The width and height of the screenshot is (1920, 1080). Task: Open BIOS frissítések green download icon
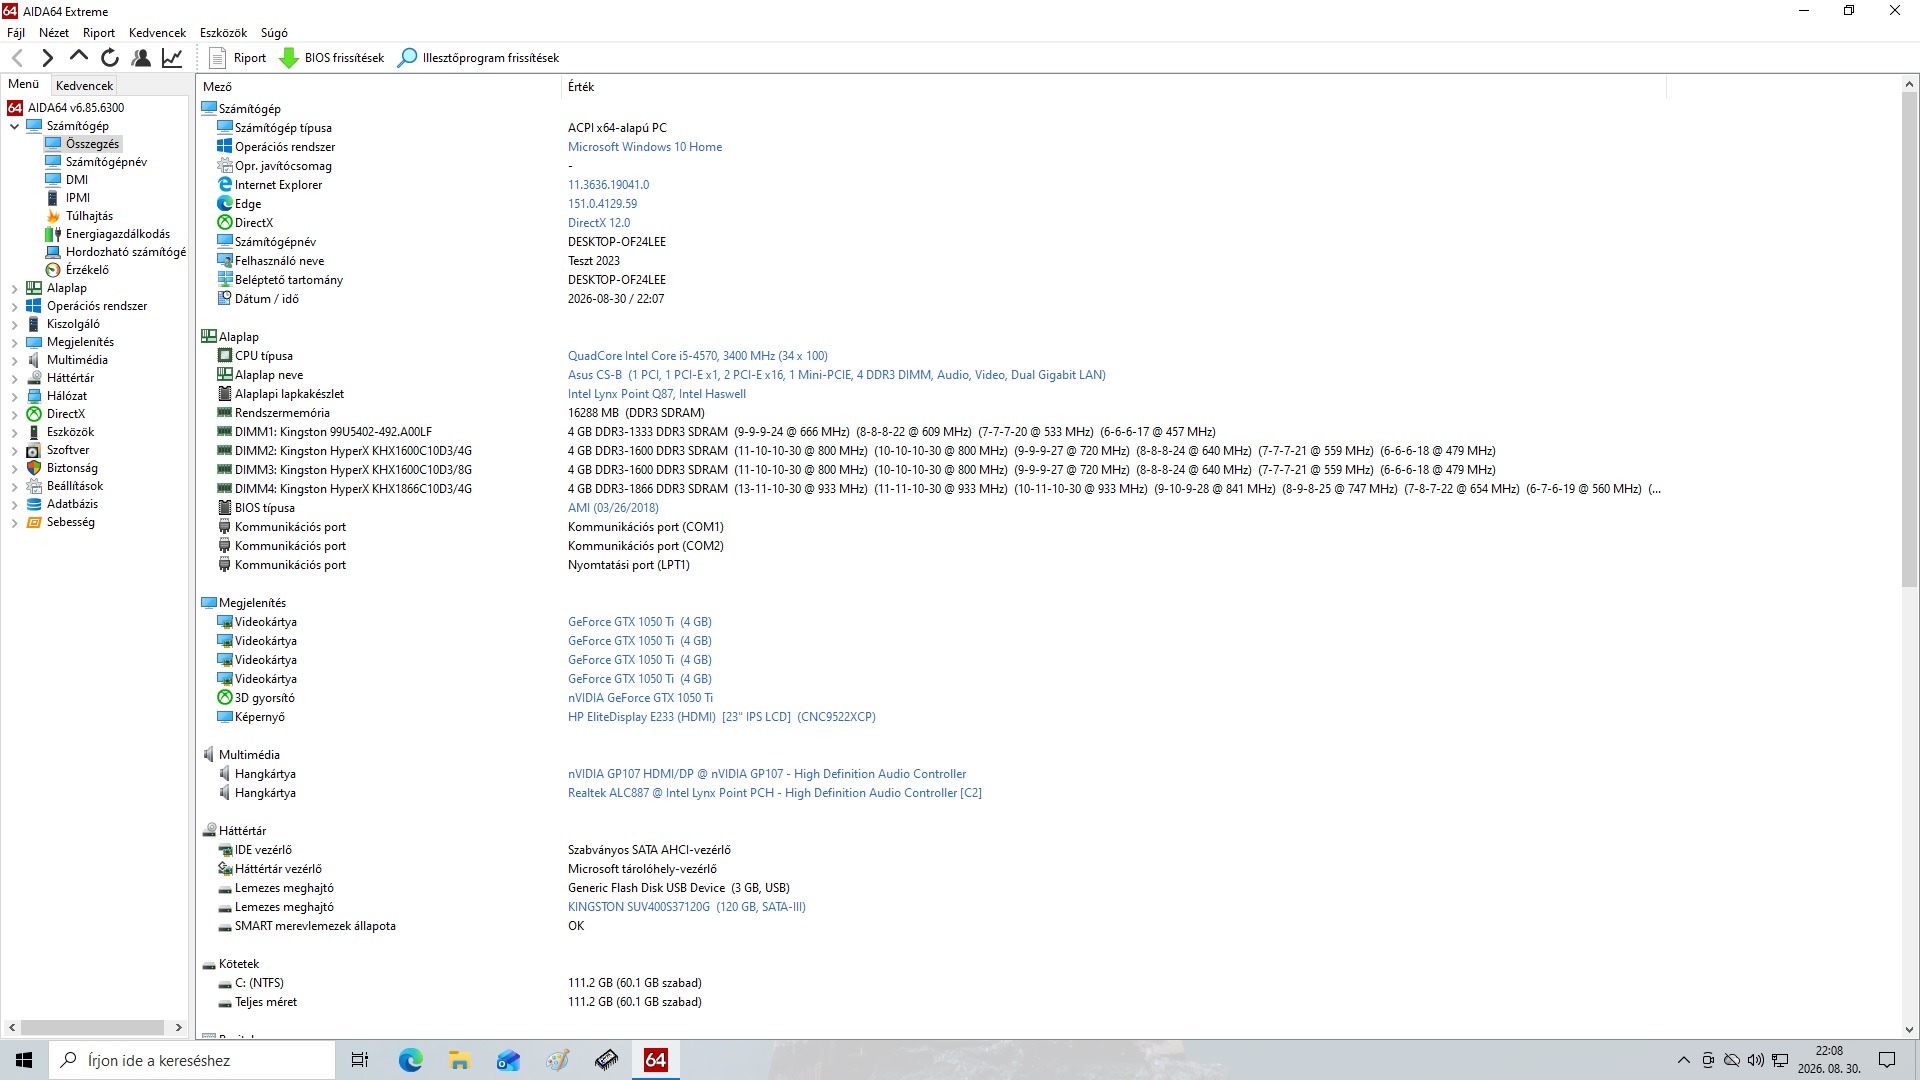pyautogui.click(x=289, y=58)
